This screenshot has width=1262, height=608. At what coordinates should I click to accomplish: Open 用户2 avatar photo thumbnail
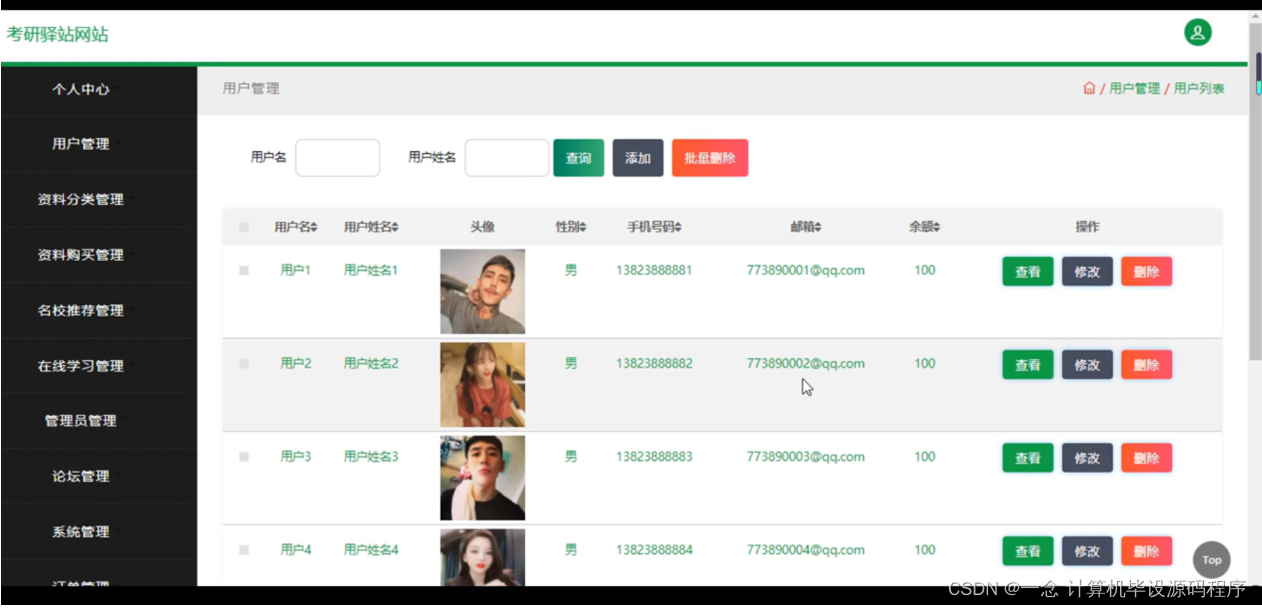pyautogui.click(x=482, y=385)
